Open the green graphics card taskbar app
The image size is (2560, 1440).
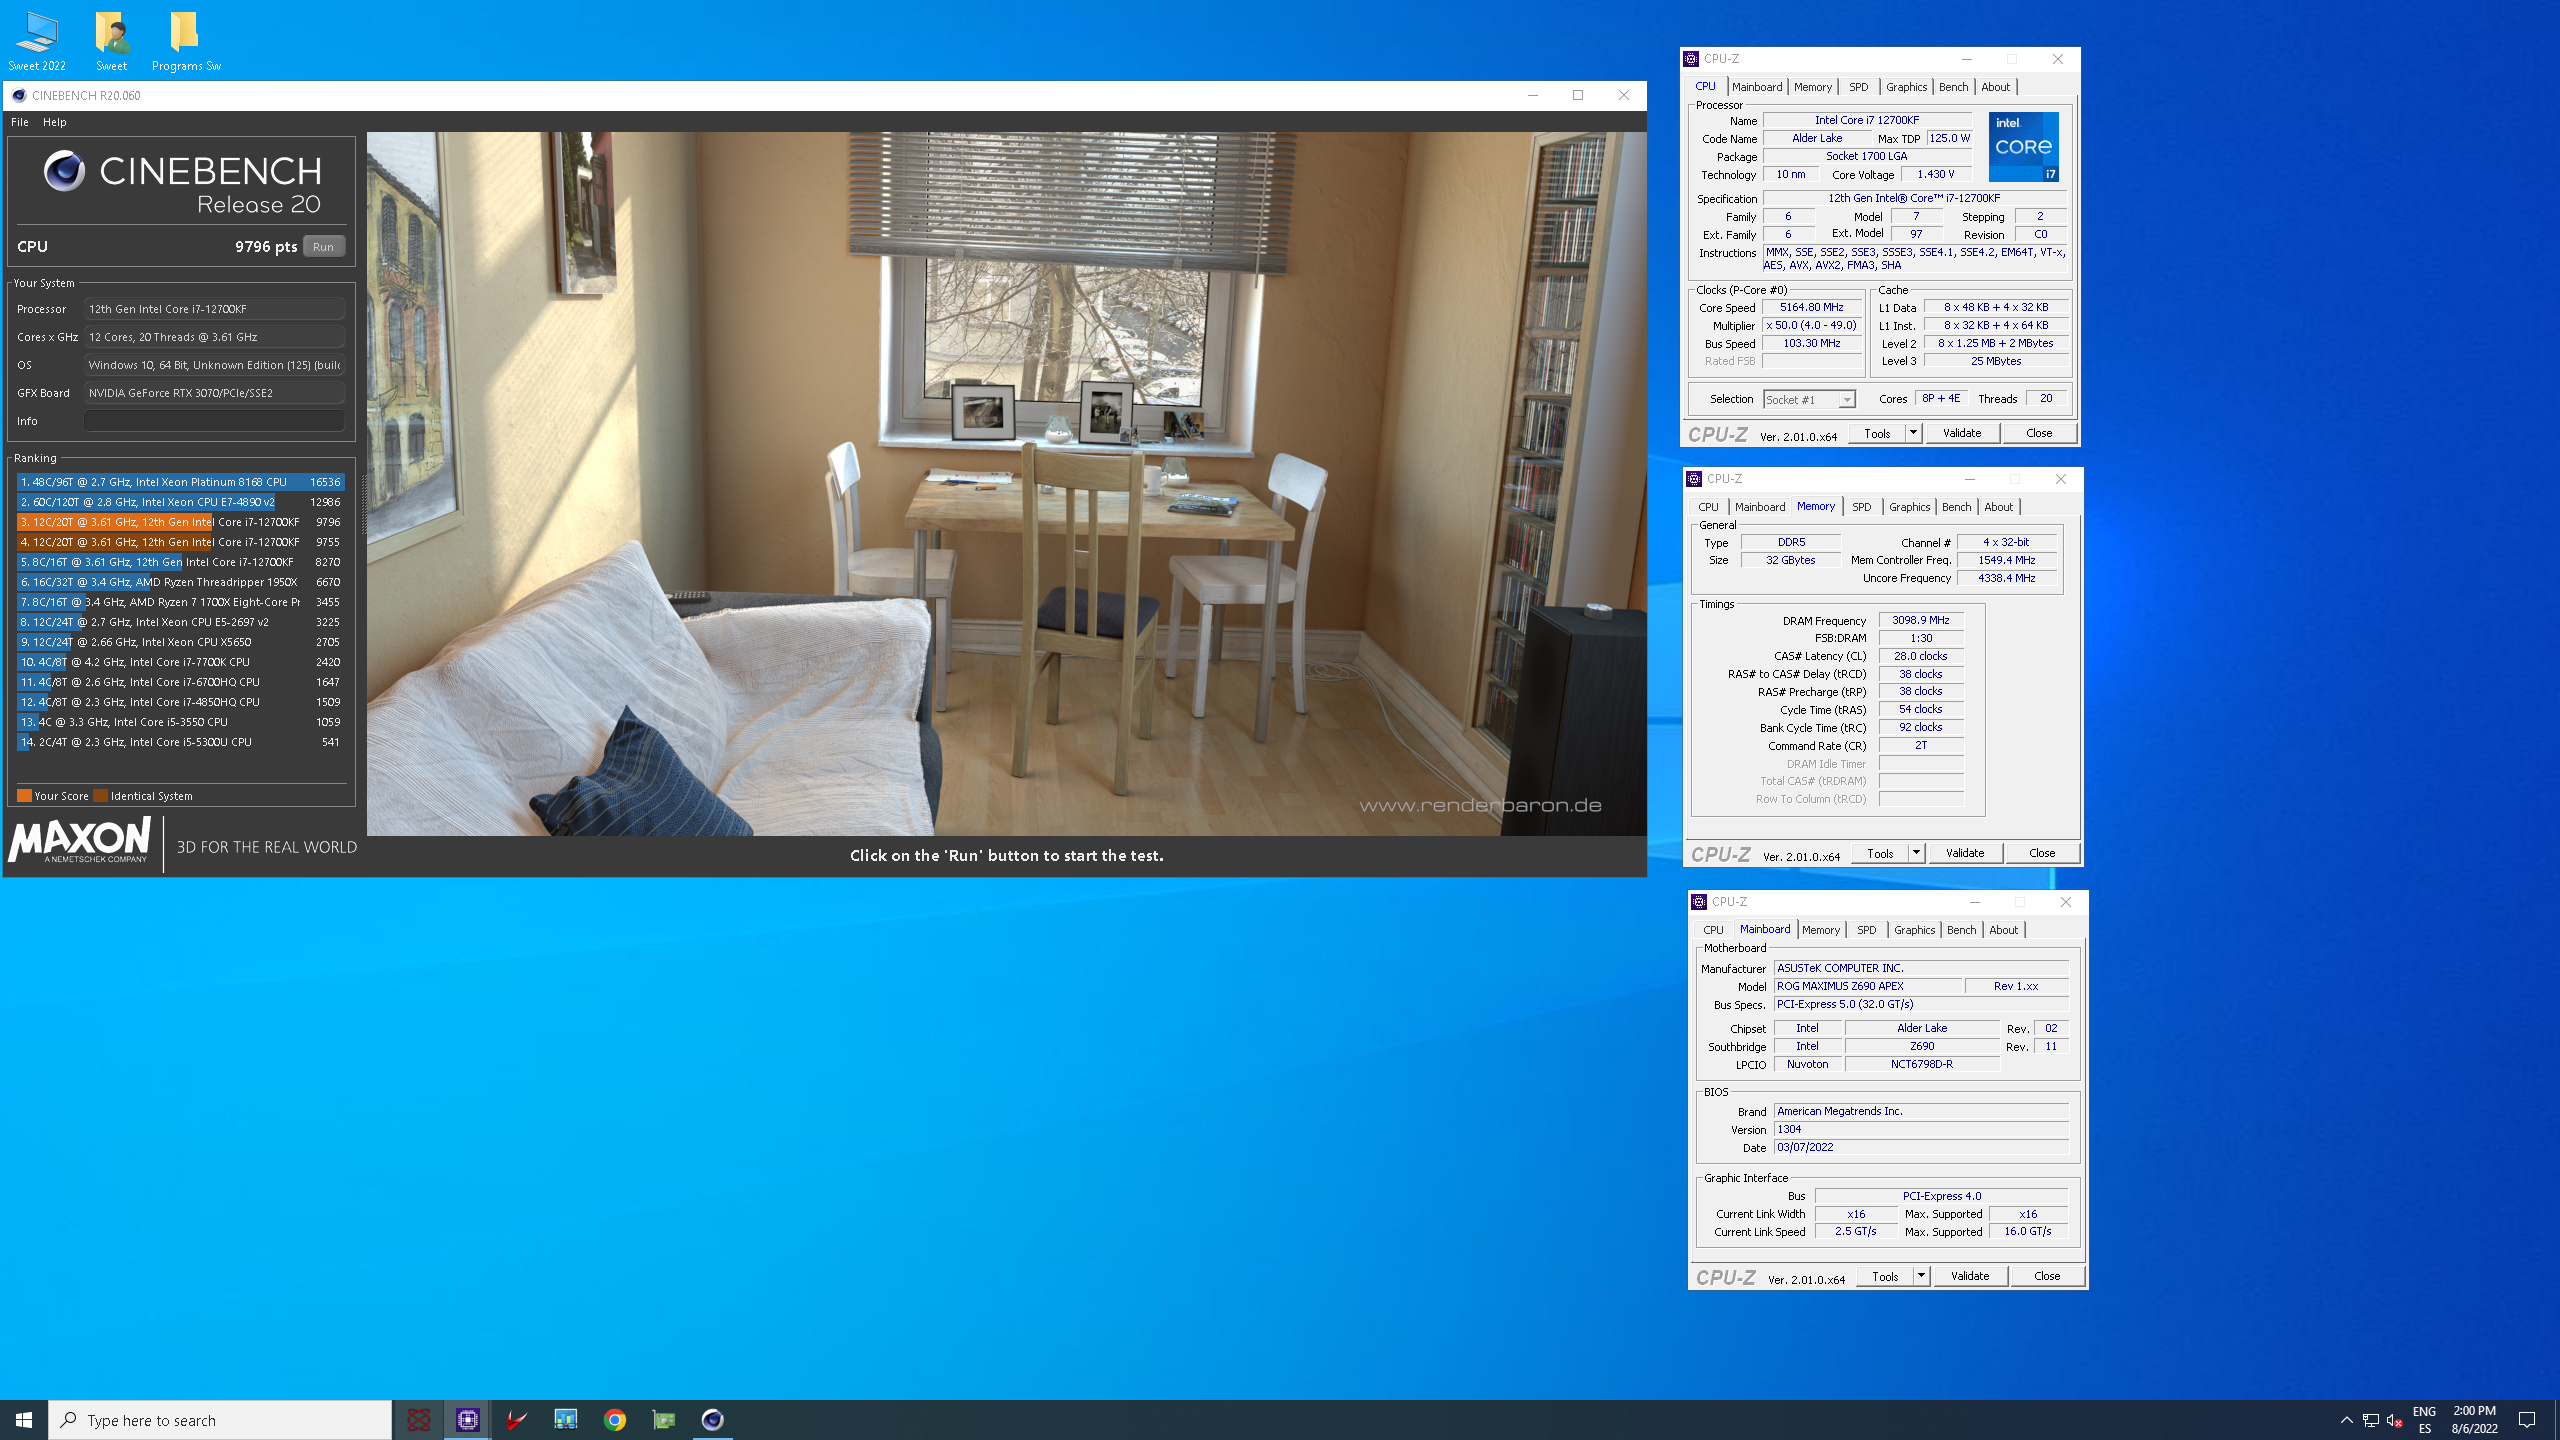[x=664, y=1419]
